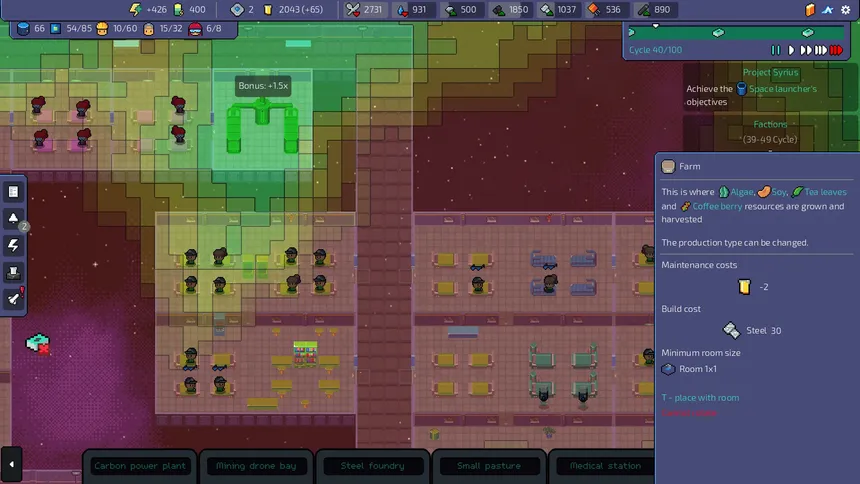
Task: Click the red-helmet population icon 6/8
Action: tap(195, 29)
